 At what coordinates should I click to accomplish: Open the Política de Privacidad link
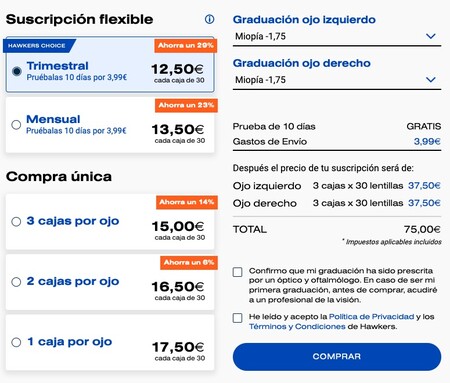click(371, 317)
